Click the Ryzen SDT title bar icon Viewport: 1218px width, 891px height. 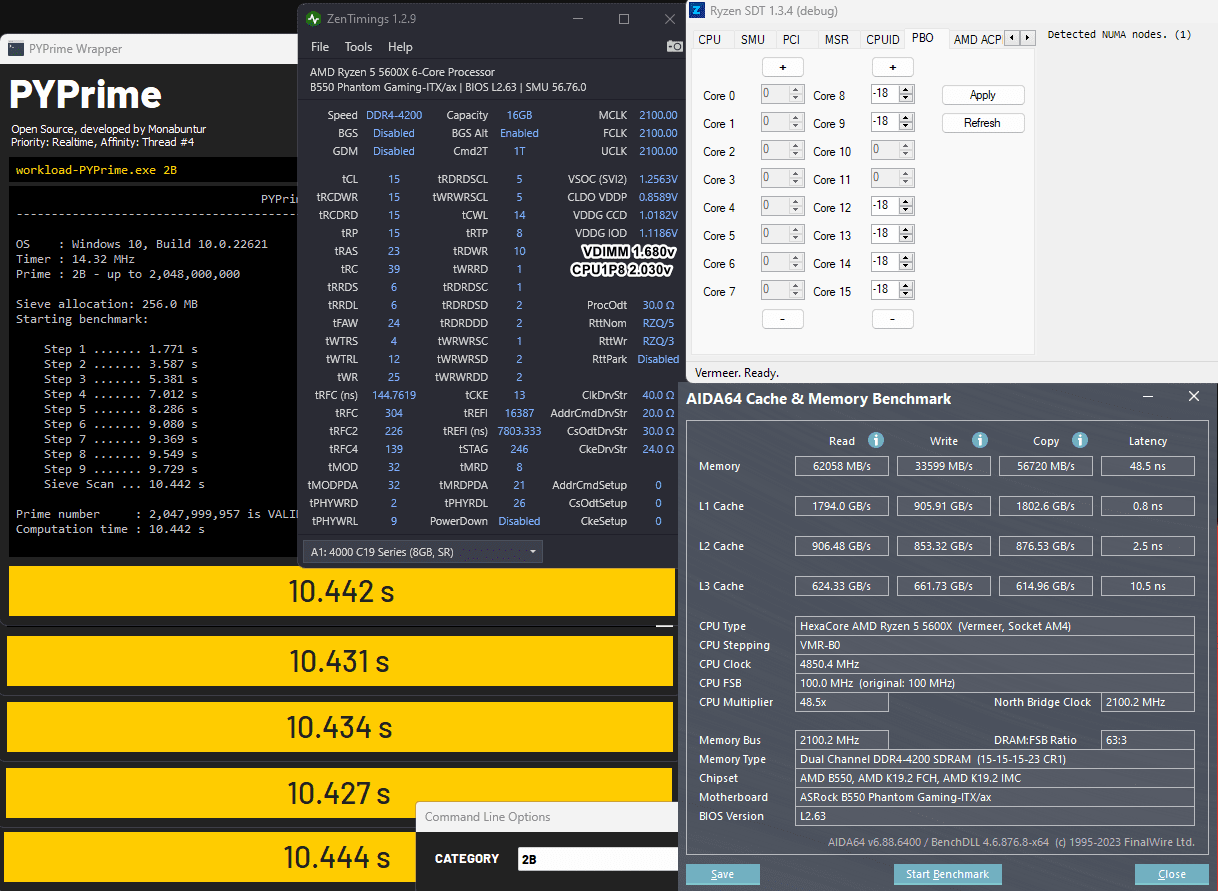(x=696, y=11)
